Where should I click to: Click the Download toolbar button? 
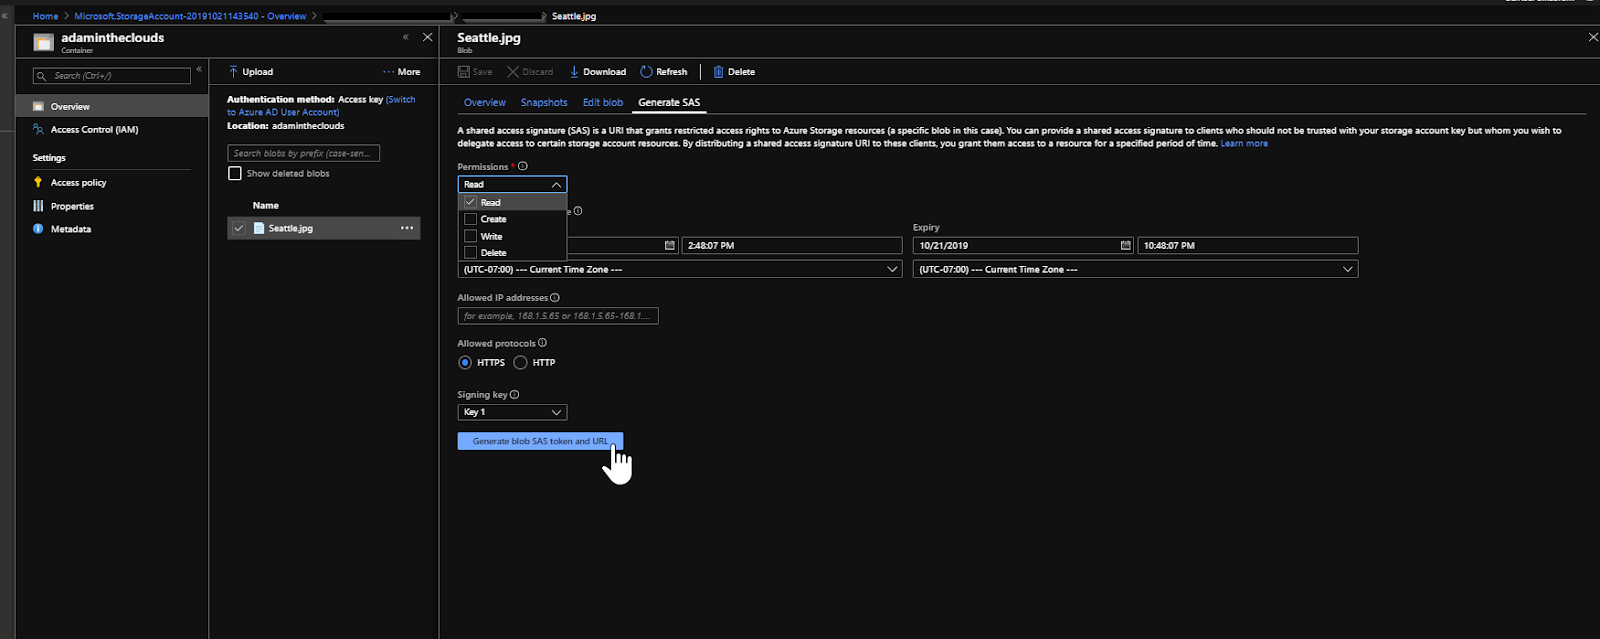[598, 72]
